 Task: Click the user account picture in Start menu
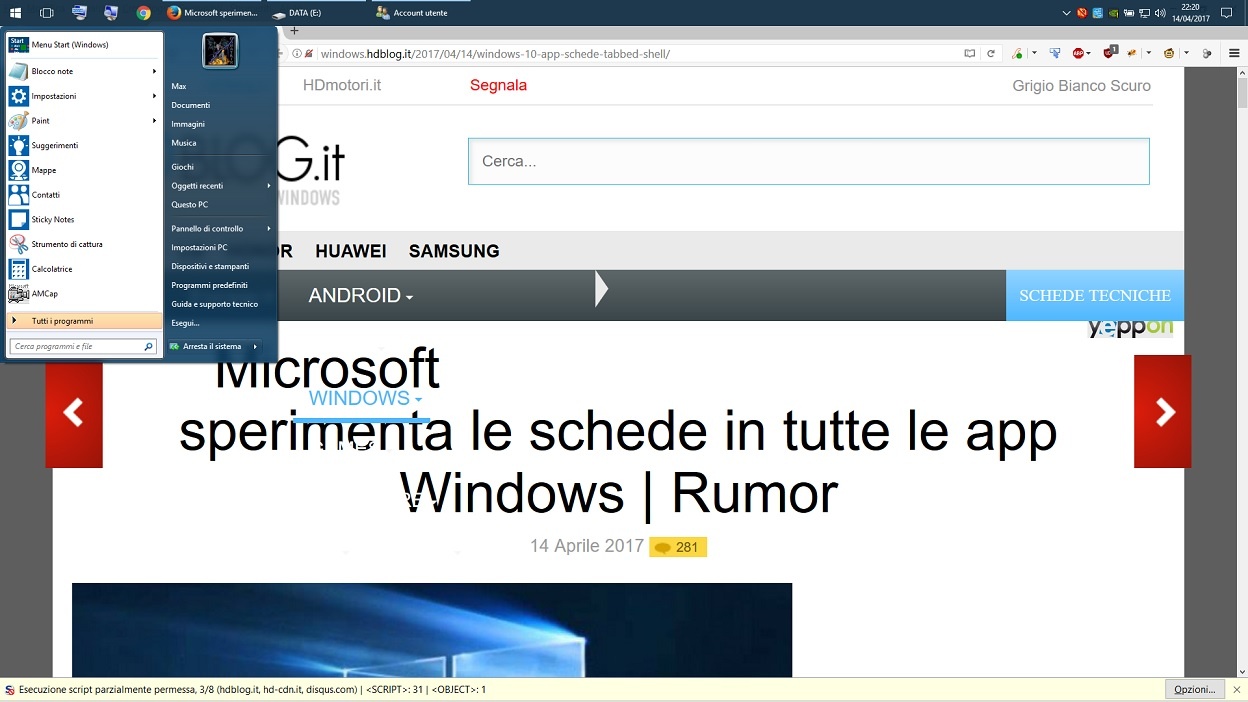point(220,50)
